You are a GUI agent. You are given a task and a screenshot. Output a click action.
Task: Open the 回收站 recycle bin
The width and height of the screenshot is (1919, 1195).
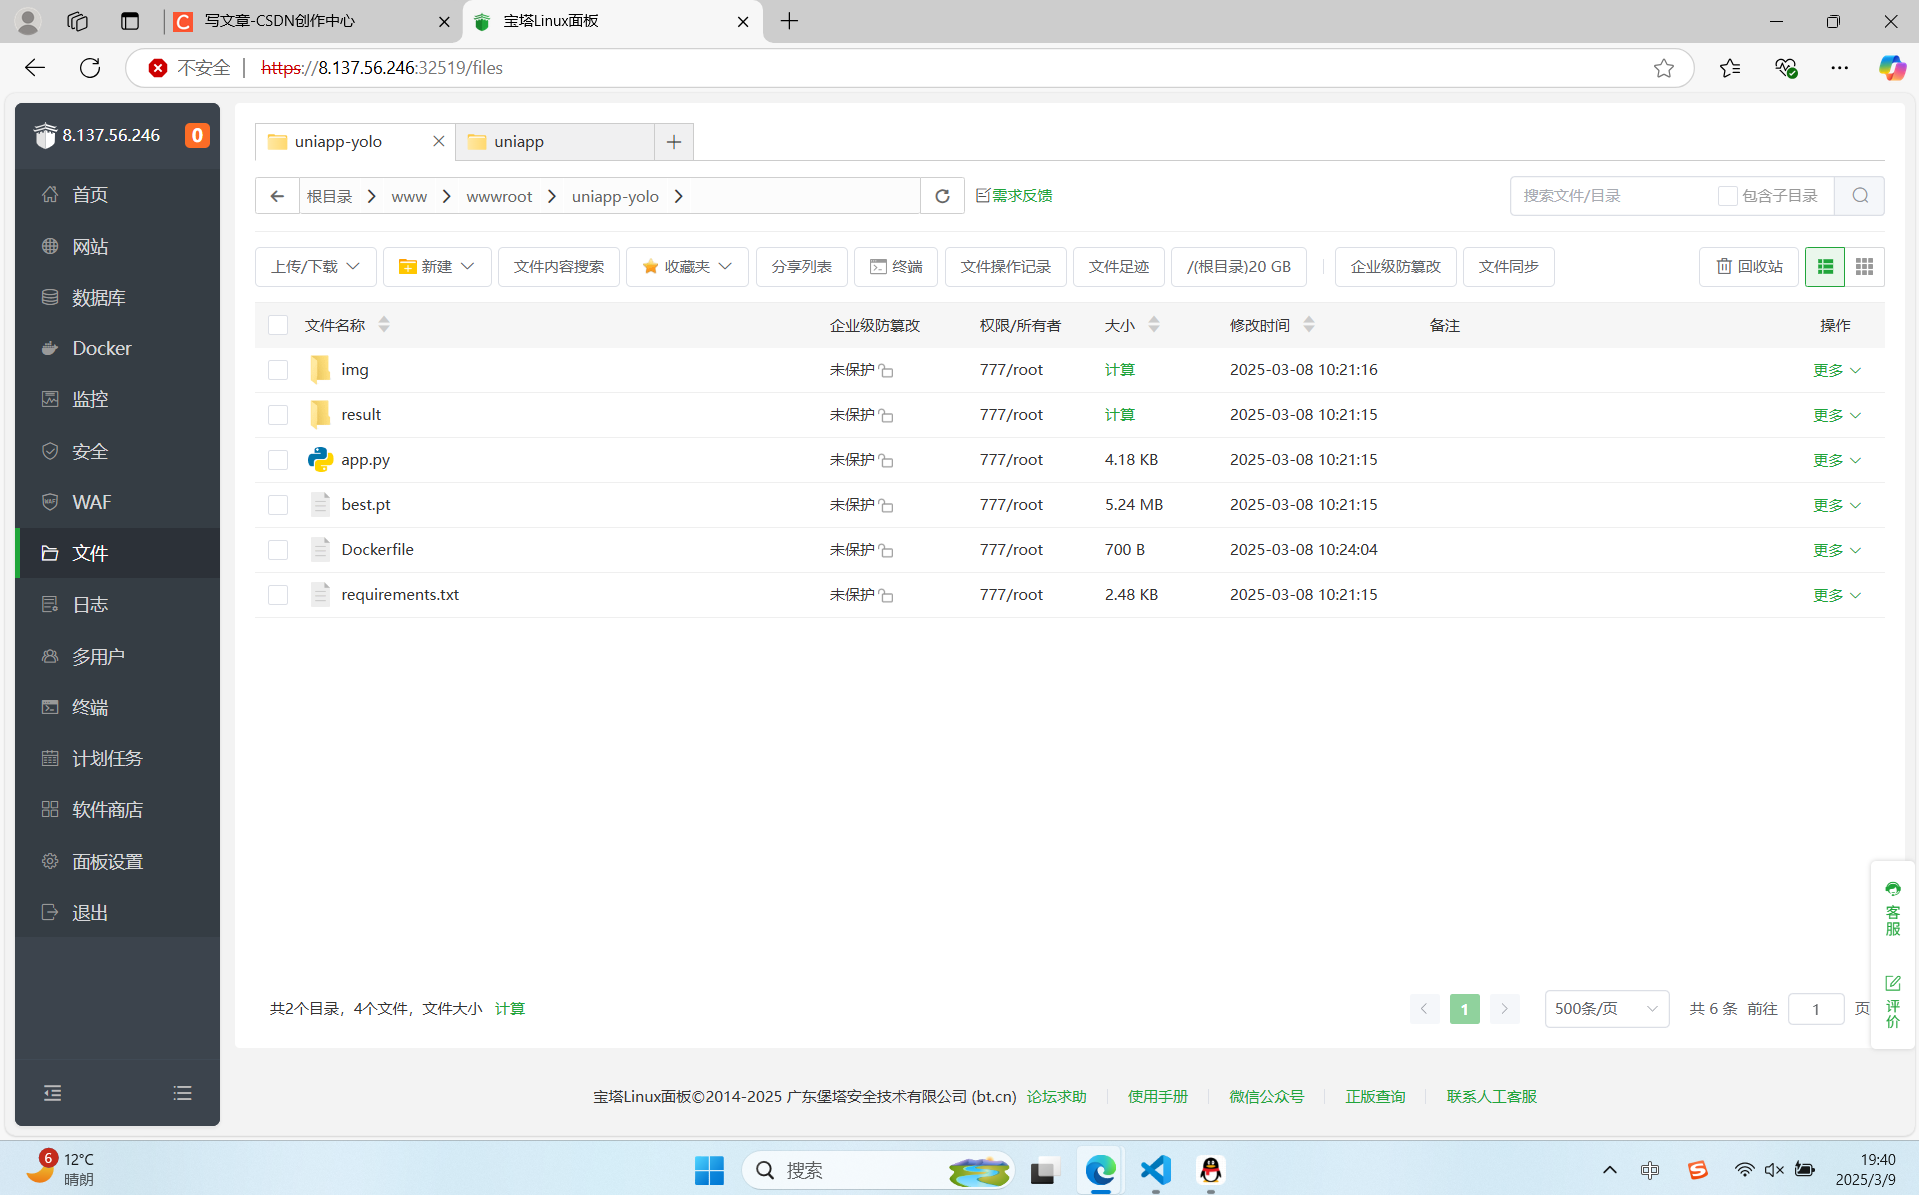1749,267
